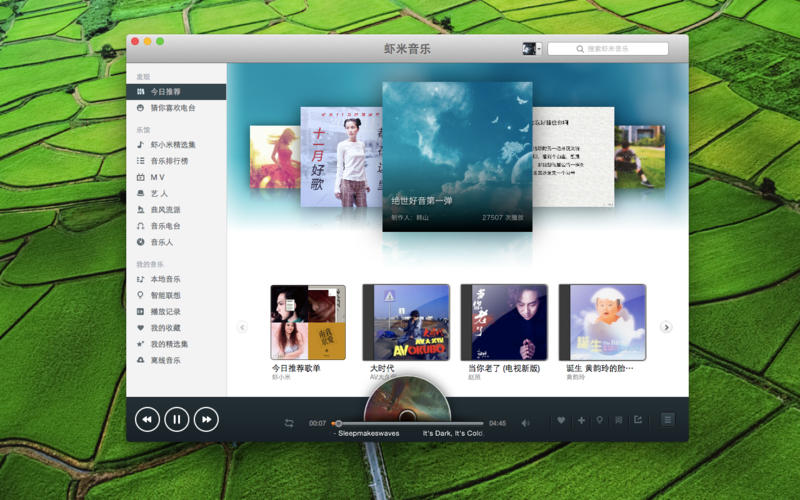
Task: Mute with the volume speaker icon
Action: 525,423
